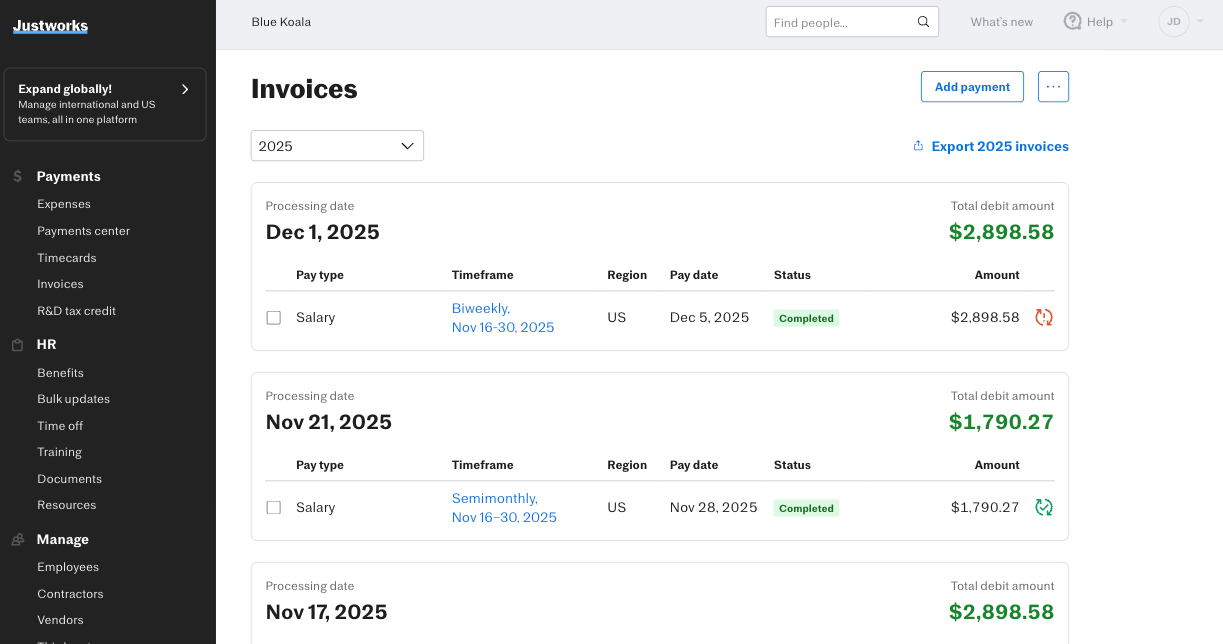Click the JD user avatar
The height and width of the screenshot is (644, 1223).
point(1173,21)
